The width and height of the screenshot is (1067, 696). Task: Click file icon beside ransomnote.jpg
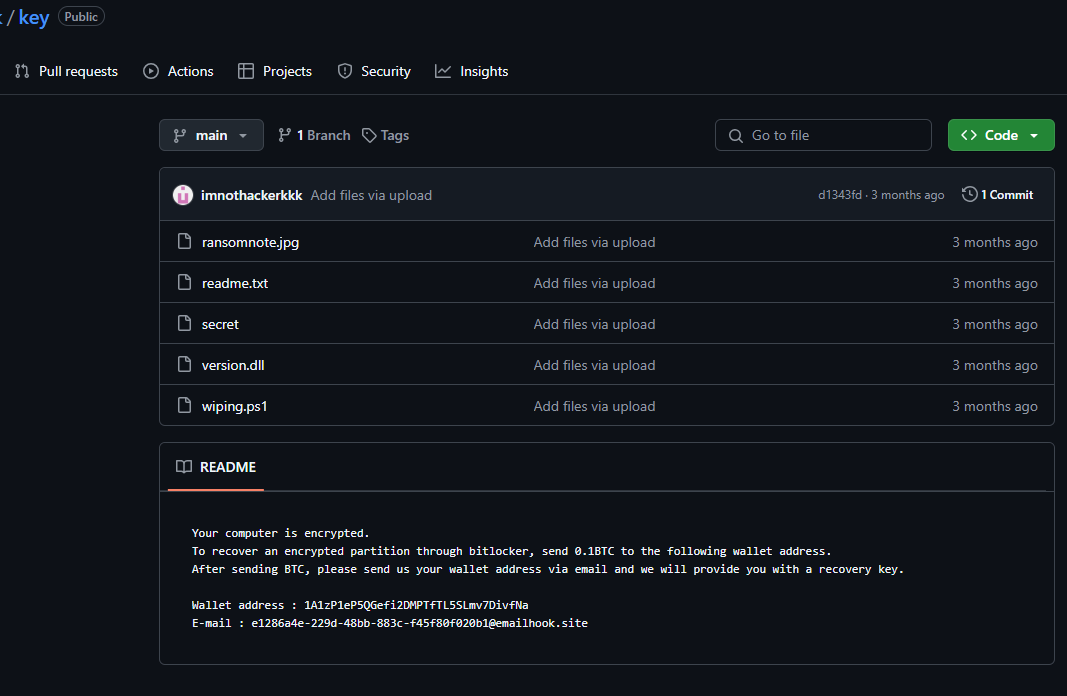(184, 242)
